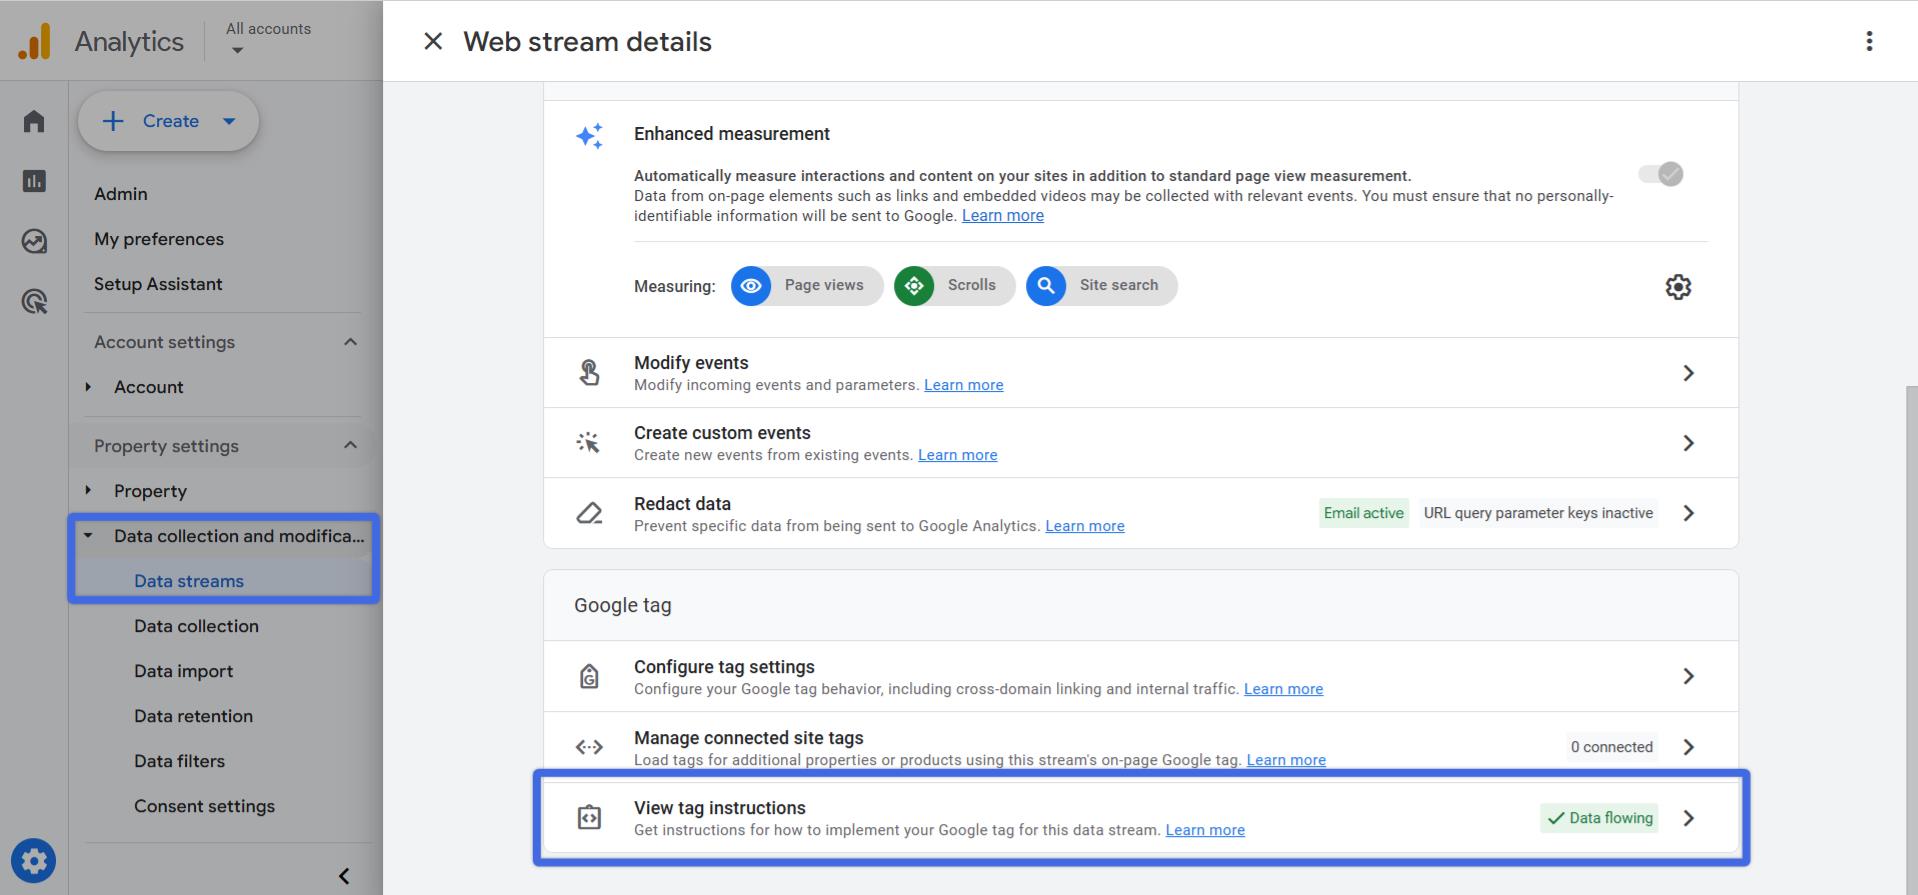Image resolution: width=1918 pixels, height=895 pixels.
Task: Click the Modify events touch icon
Action: [589, 373]
